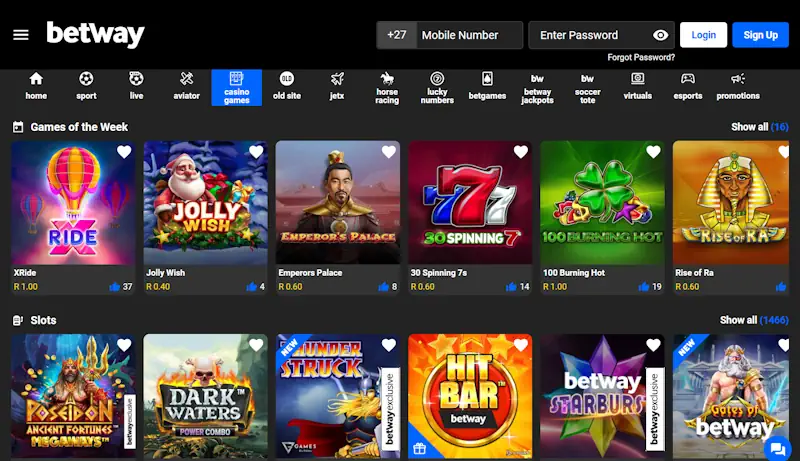Open betgames section

point(487,87)
